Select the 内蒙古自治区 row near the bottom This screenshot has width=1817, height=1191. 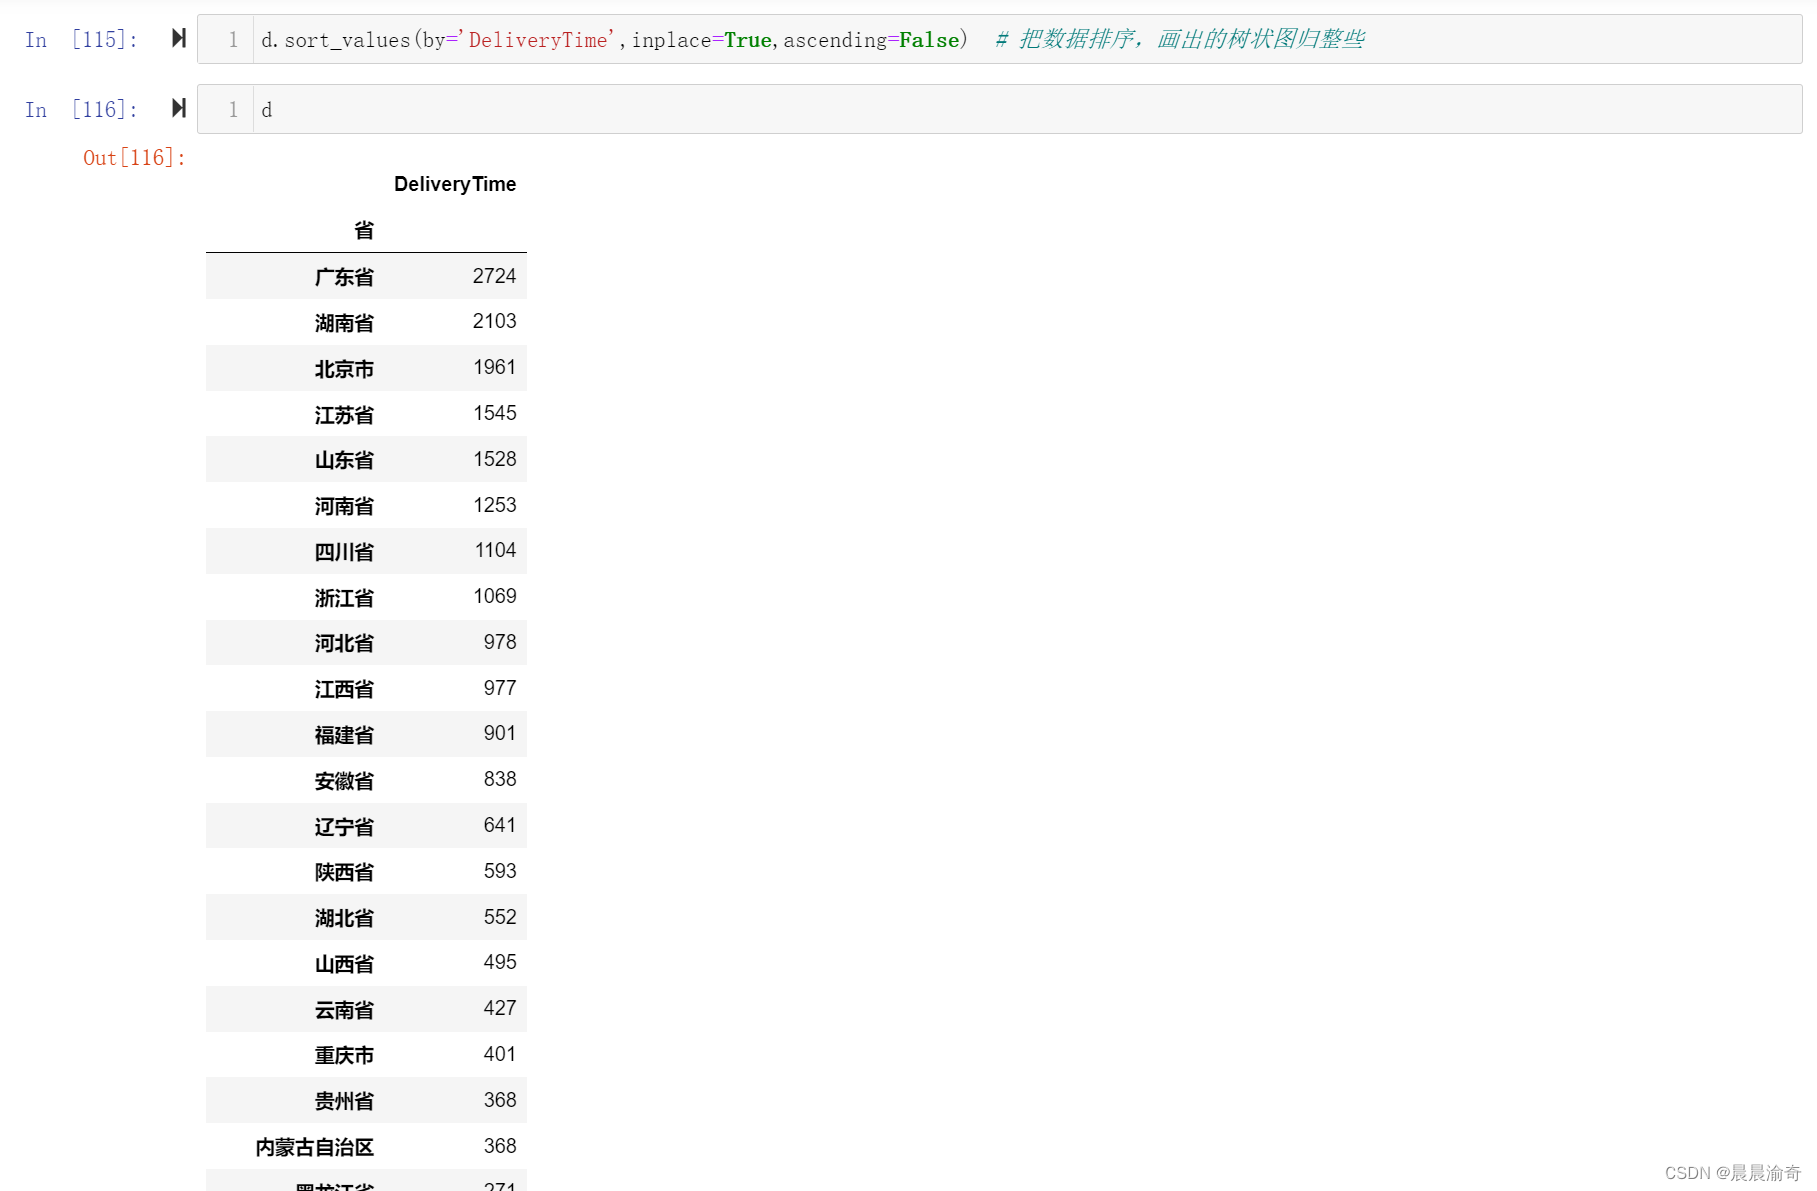point(315,1146)
